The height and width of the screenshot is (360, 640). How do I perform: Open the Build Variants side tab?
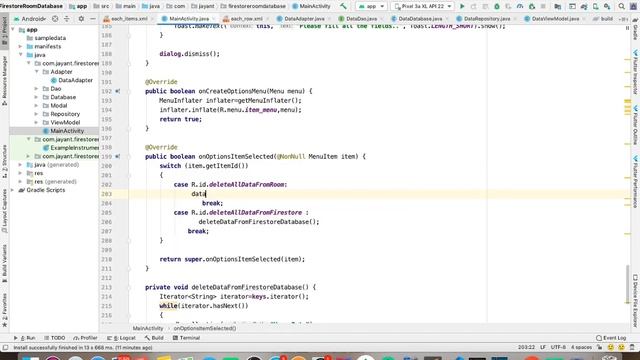(x=4, y=264)
